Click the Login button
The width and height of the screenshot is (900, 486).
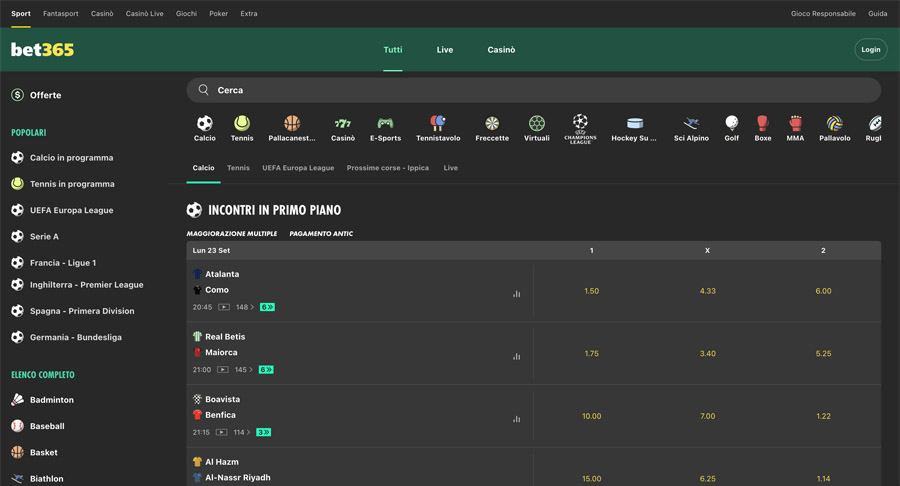(x=871, y=50)
